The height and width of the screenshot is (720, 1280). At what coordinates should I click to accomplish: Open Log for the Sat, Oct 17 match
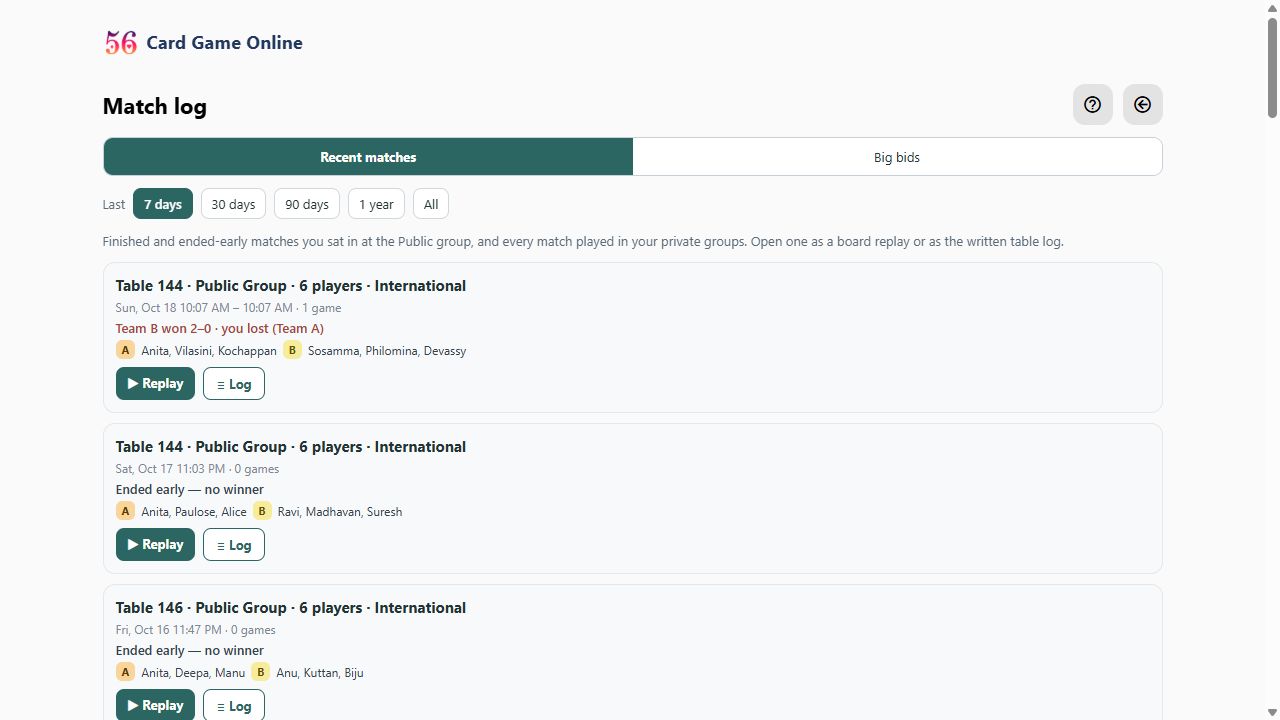[234, 545]
